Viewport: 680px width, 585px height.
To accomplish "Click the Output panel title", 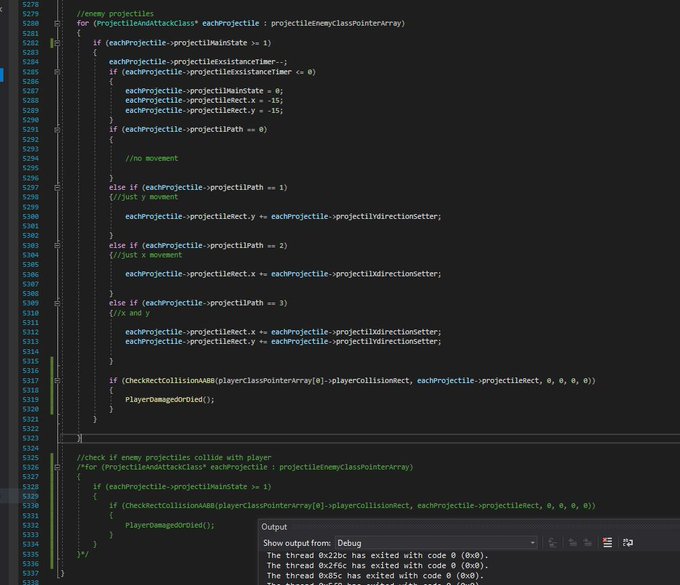I will coord(274,527).
